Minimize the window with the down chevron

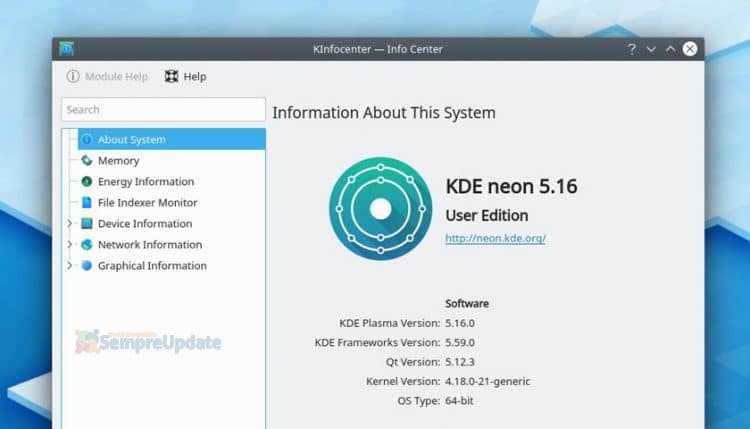click(x=651, y=49)
